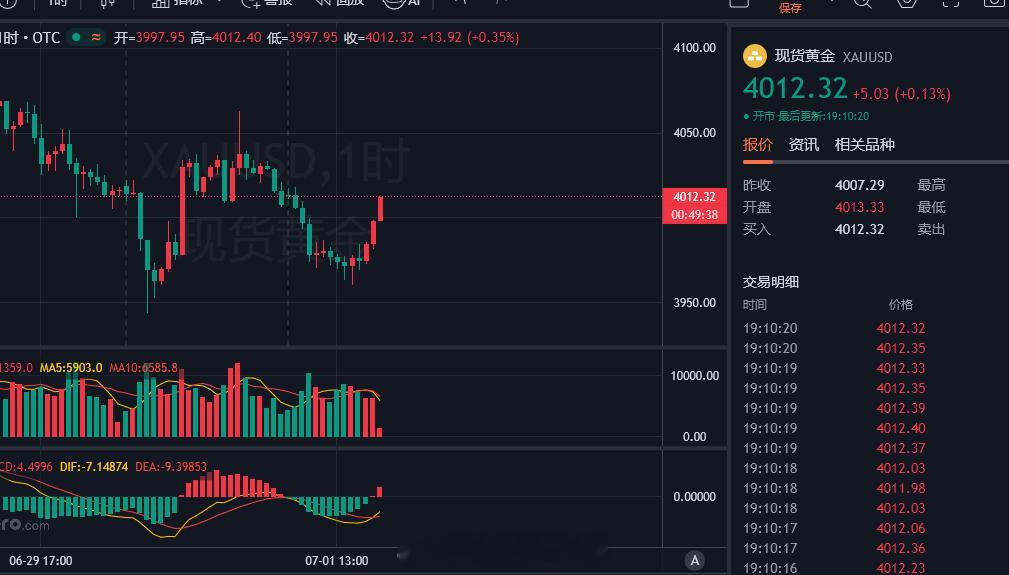Click the 时间 column header
The image size is (1009, 575).
point(755,304)
